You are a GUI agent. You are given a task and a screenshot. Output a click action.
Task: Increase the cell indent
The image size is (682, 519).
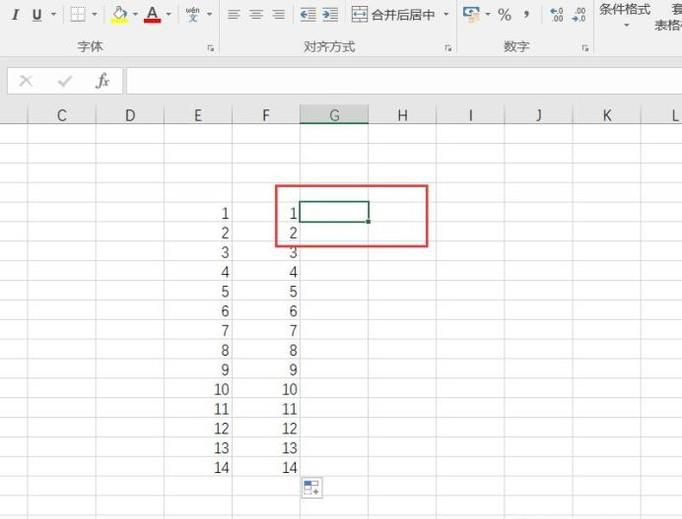pyautogui.click(x=330, y=15)
